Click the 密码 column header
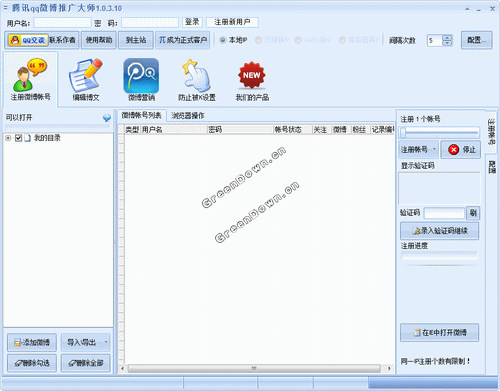The height and width of the screenshot is (391, 500). 240,129
